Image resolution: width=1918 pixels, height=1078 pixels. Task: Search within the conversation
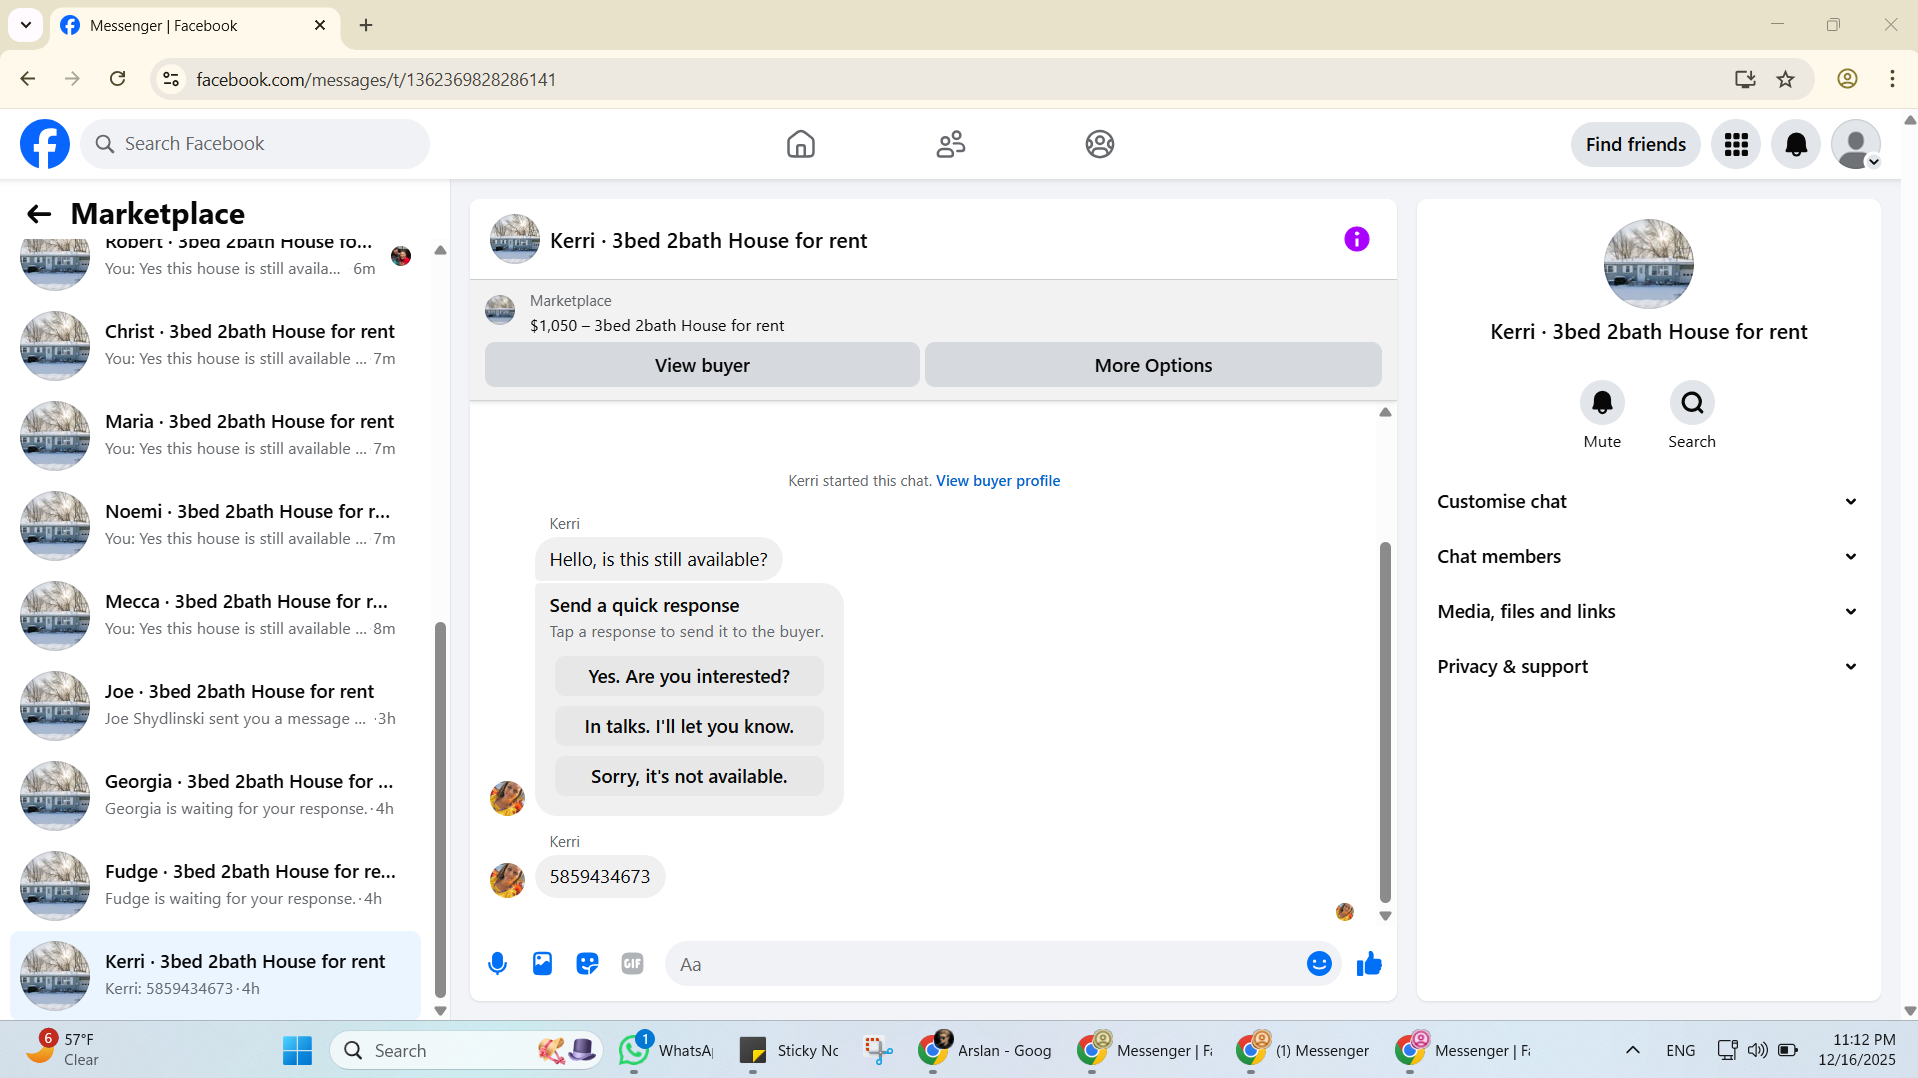coord(1692,403)
